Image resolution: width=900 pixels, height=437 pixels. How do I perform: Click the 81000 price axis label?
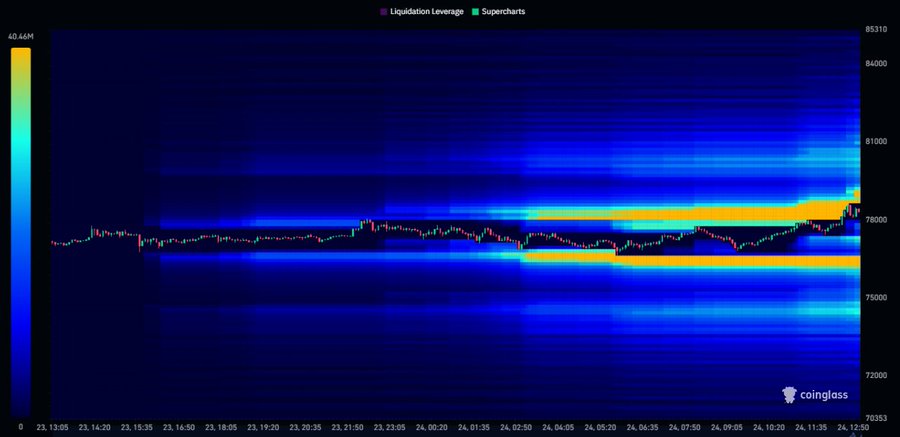click(x=875, y=141)
